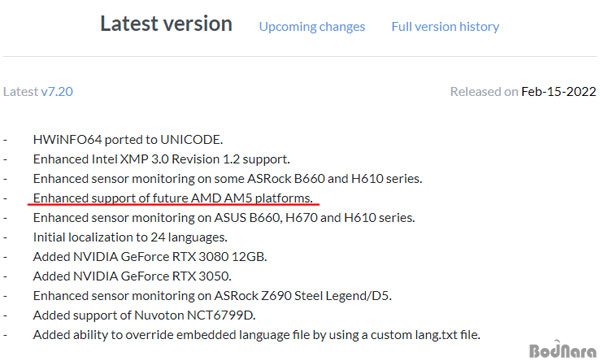Image resolution: width=600 pixels, height=361 pixels.
Task: Click the Feb-15-2022 release date
Action: (558, 91)
